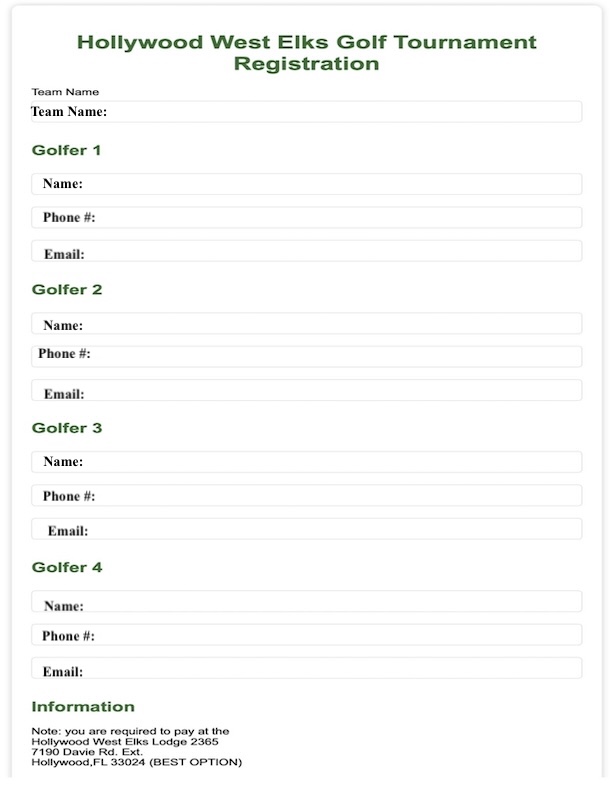Viewport: 612px width, 792px height.
Task: Click Golfer 4 Phone # input field
Action: [x=307, y=635]
